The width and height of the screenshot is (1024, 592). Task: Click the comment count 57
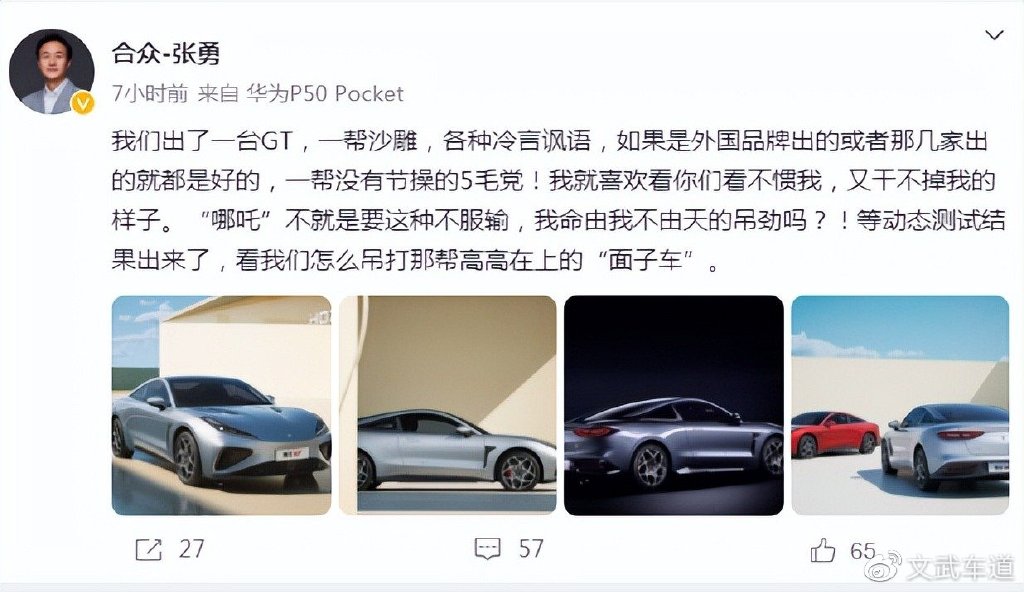(531, 548)
